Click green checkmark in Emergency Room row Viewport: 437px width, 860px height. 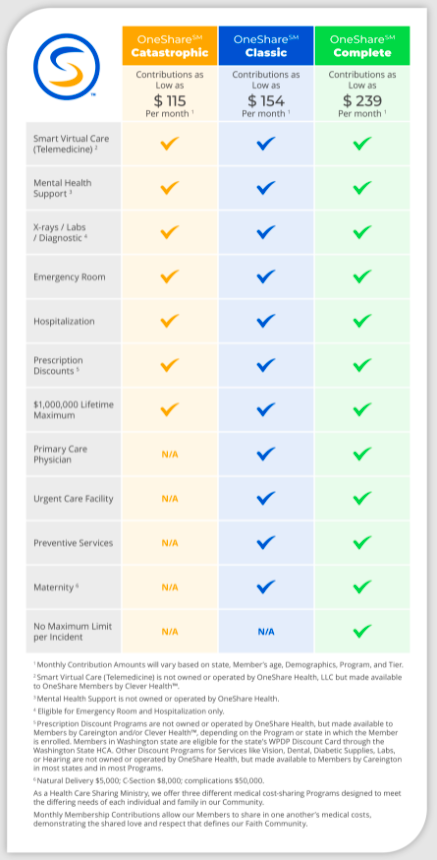pyautogui.click(x=362, y=276)
